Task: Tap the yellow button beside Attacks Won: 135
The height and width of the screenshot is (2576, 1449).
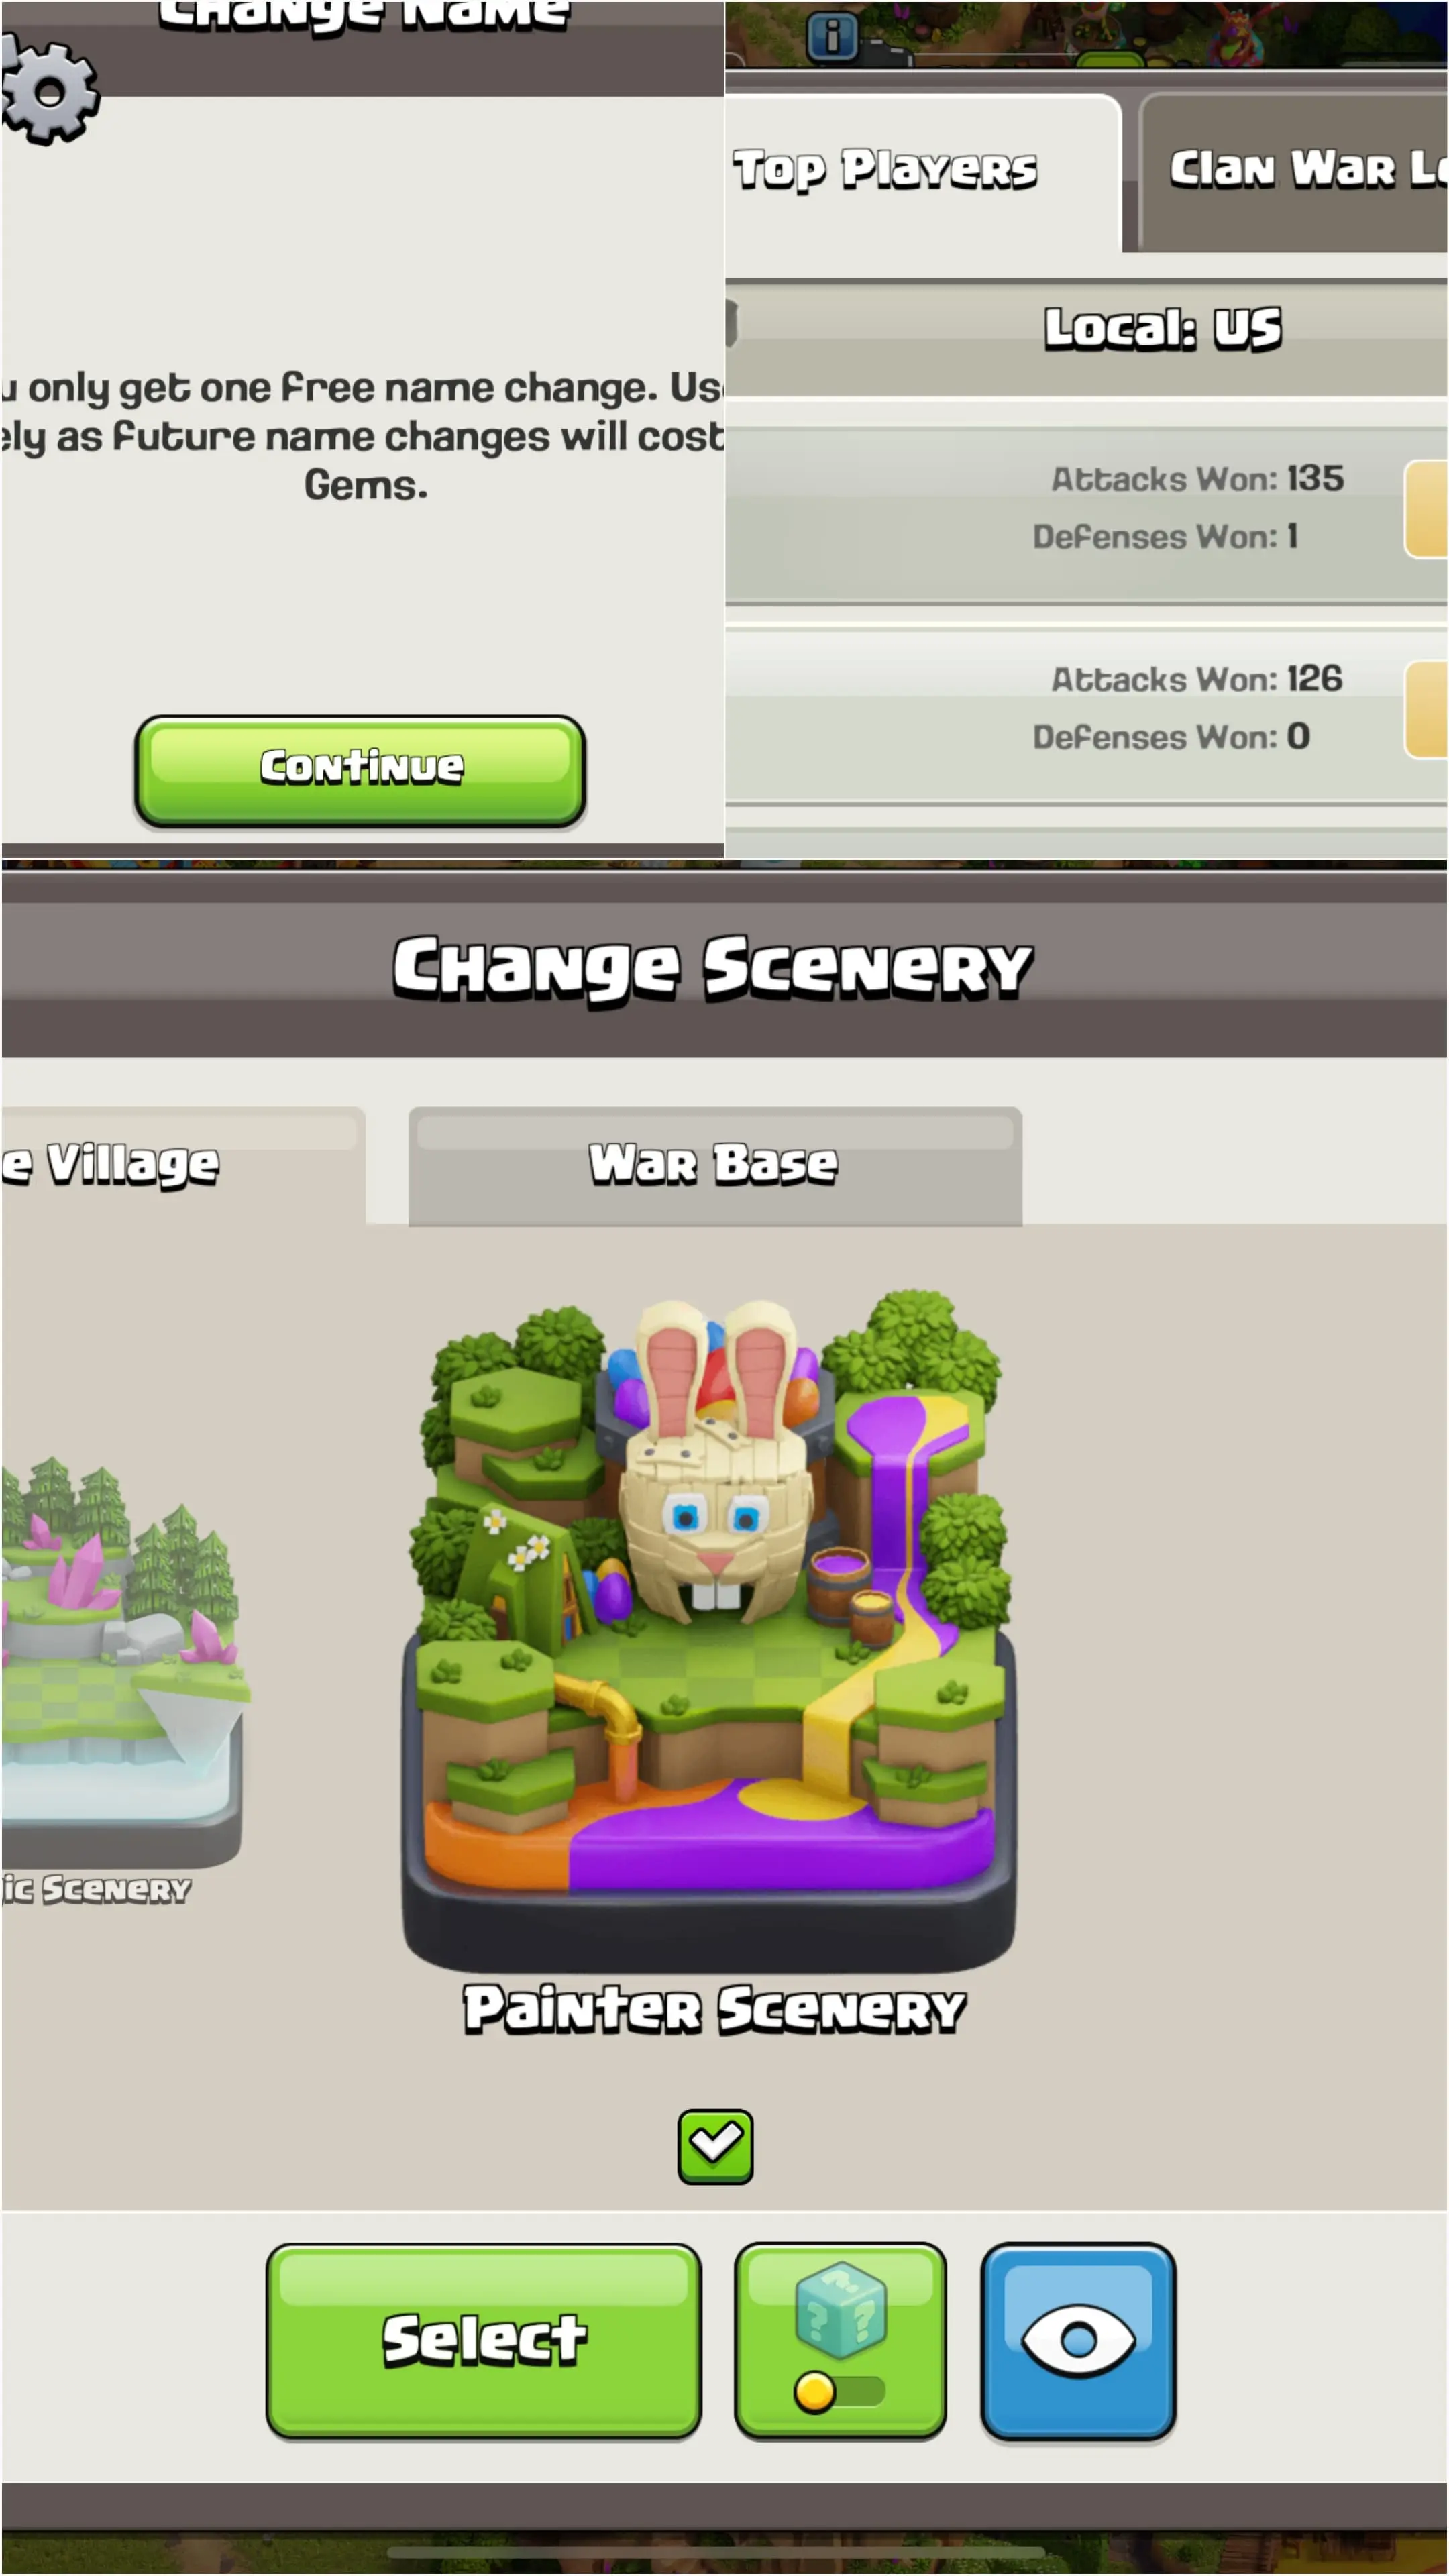Action: point(1427,508)
